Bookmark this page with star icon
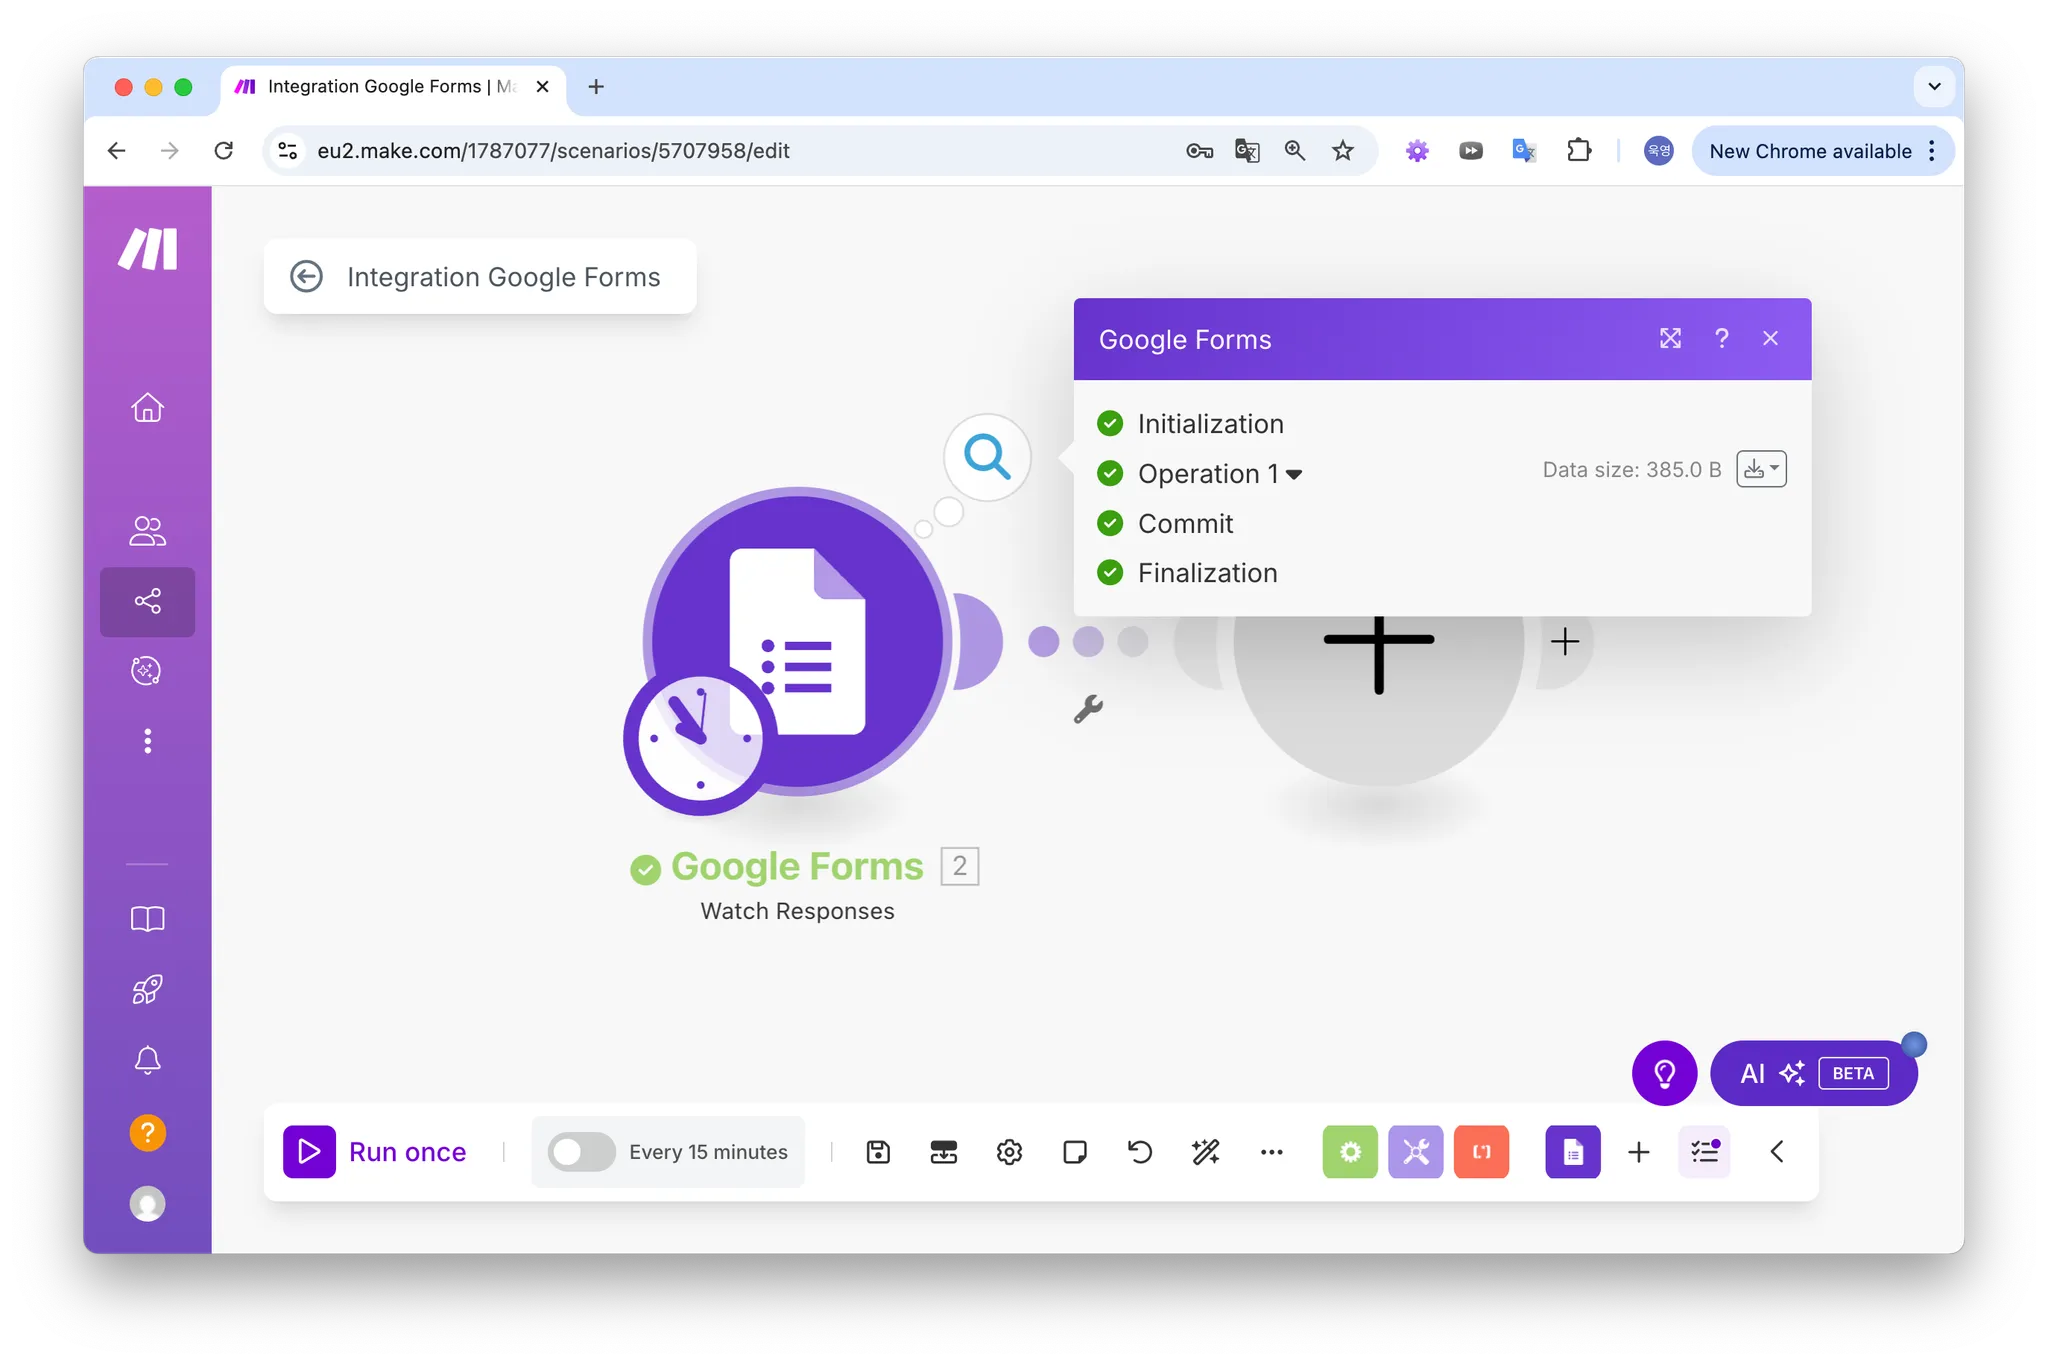 pyautogui.click(x=1343, y=151)
